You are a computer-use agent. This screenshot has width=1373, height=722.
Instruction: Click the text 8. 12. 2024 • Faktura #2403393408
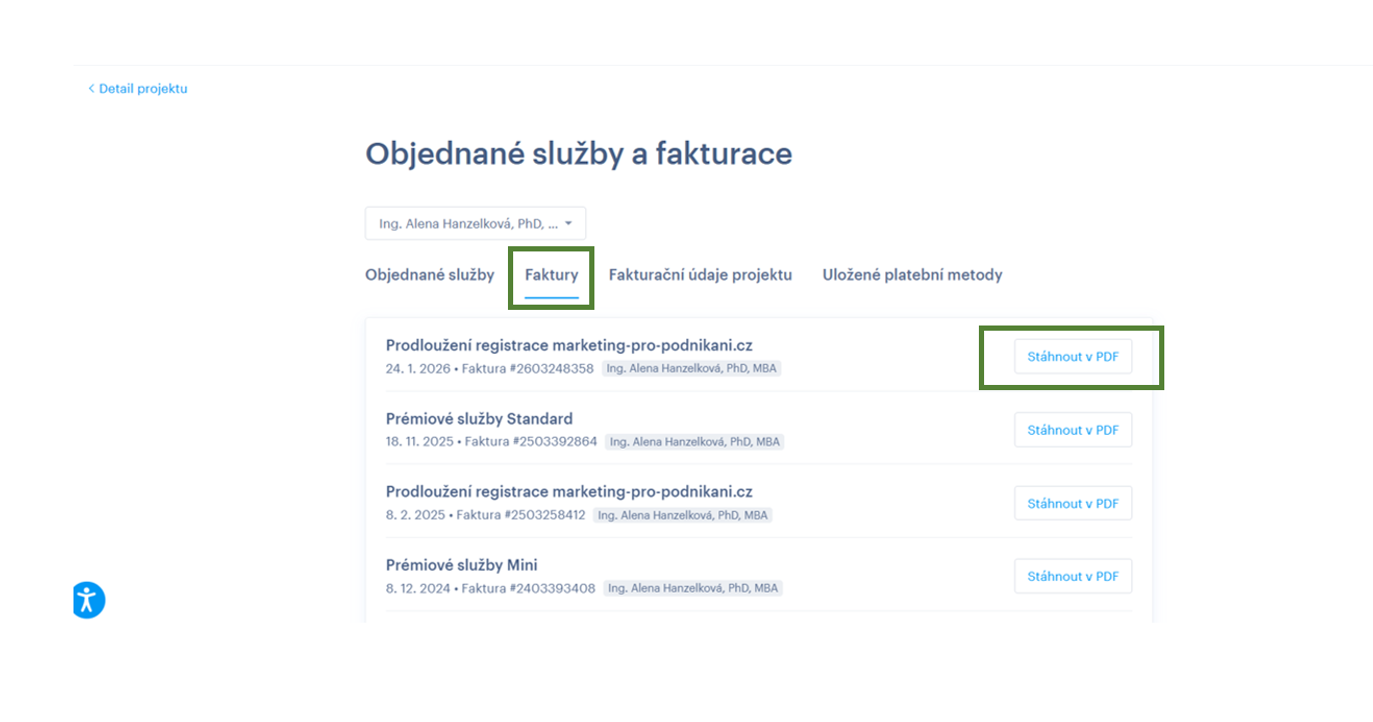[x=490, y=588]
